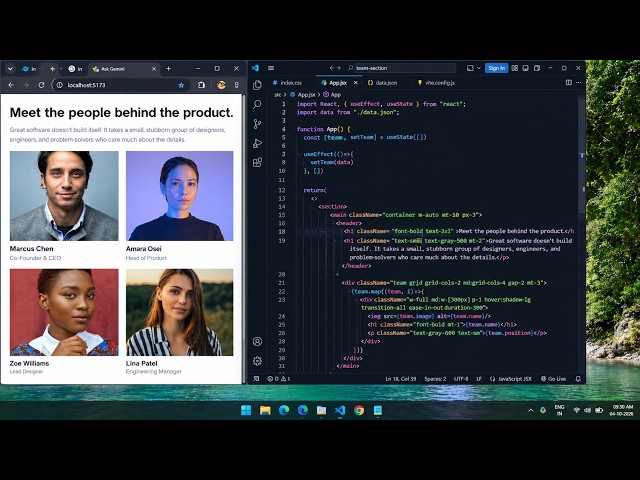Open the Accounts icon in activity bar
The height and width of the screenshot is (480, 640).
(x=257, y=341)
